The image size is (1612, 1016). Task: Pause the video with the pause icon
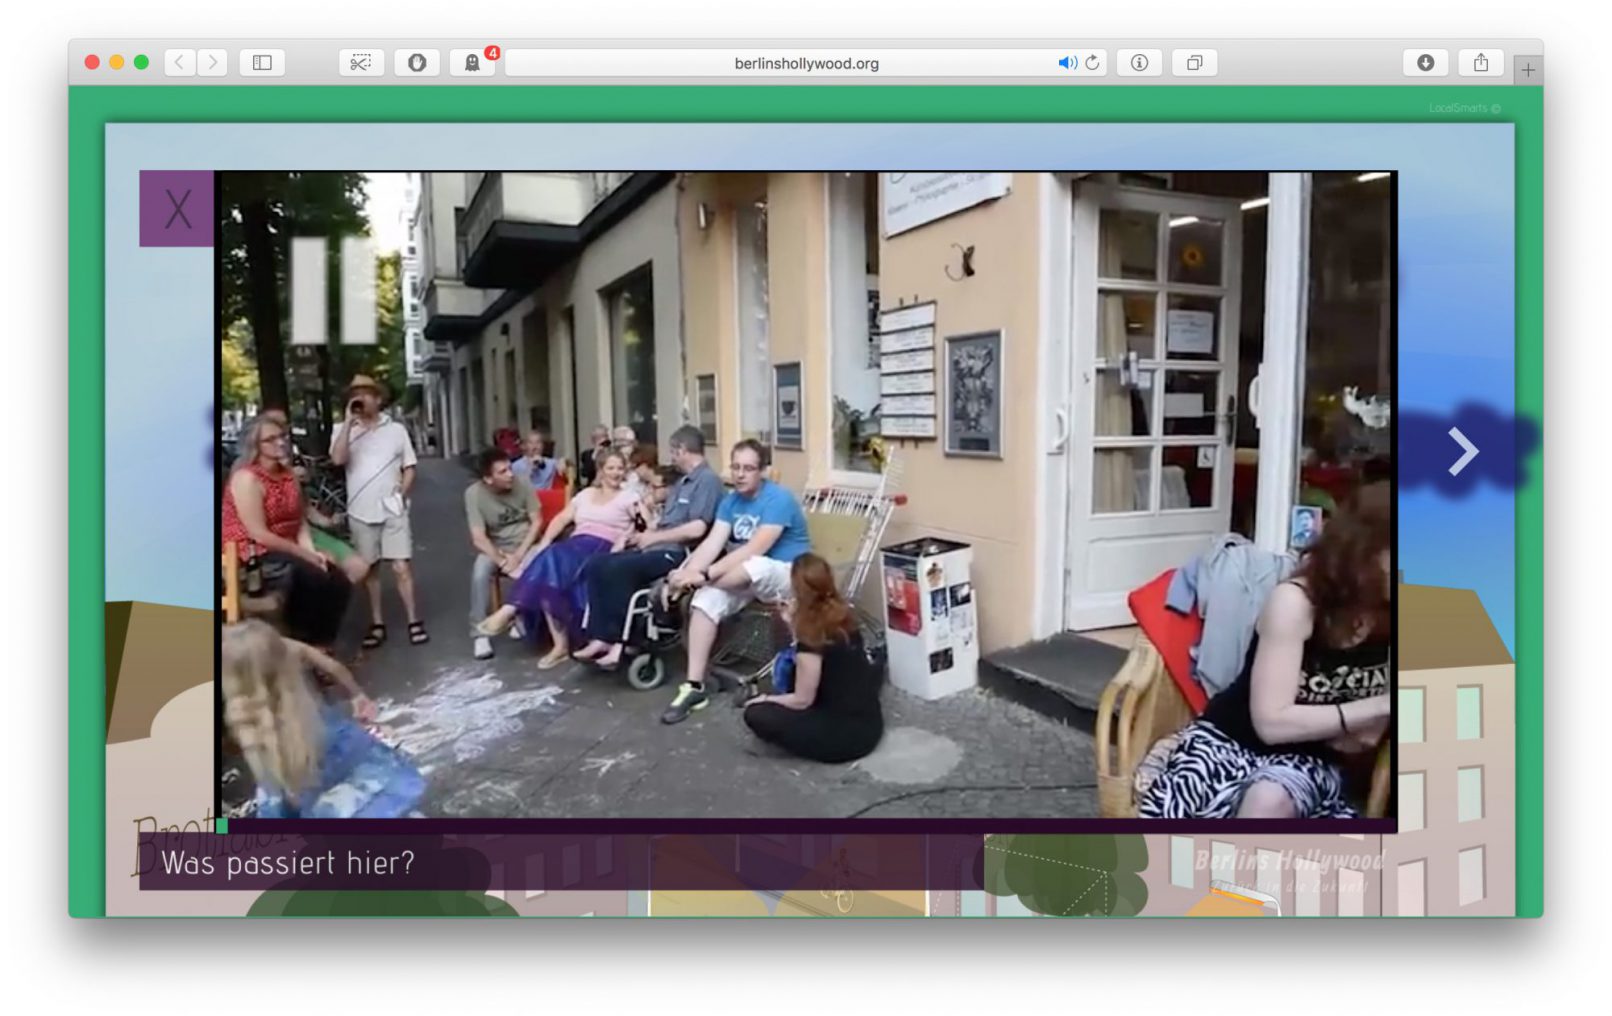coord(334,290)
